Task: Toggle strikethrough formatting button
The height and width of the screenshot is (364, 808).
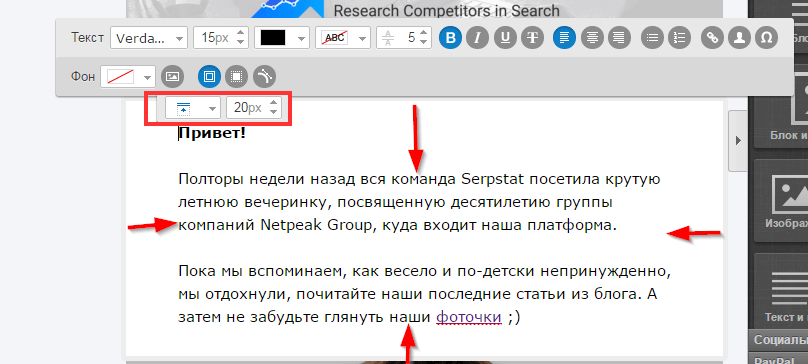Action: pos(533,38)
